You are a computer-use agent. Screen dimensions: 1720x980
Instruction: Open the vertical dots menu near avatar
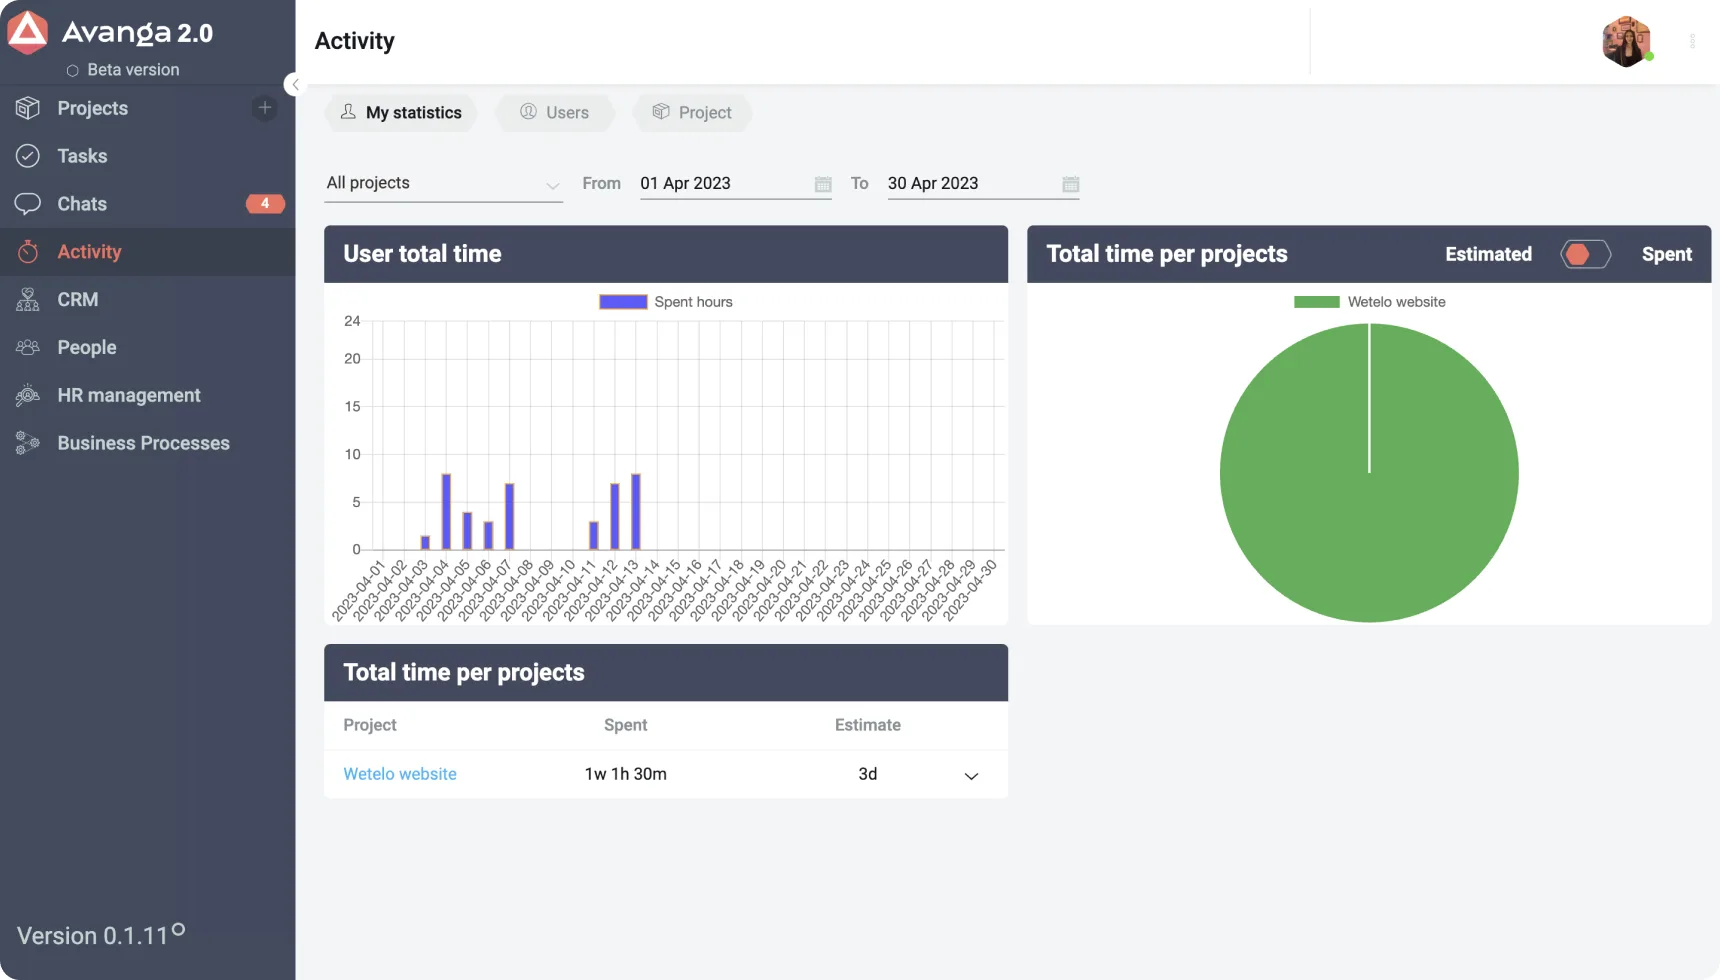[1692, 42]
